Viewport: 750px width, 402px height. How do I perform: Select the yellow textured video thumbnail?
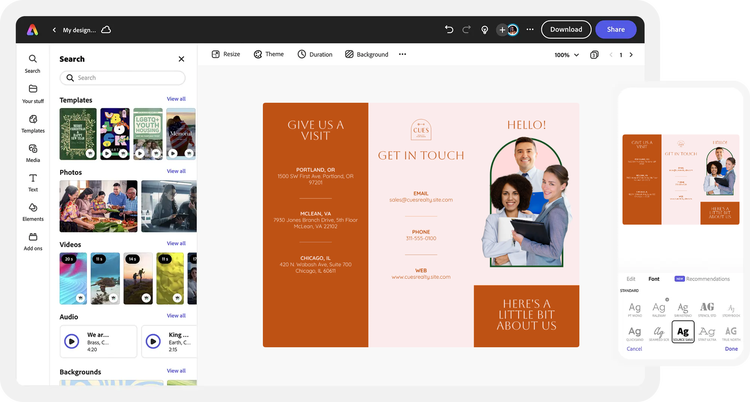(170, 279)
